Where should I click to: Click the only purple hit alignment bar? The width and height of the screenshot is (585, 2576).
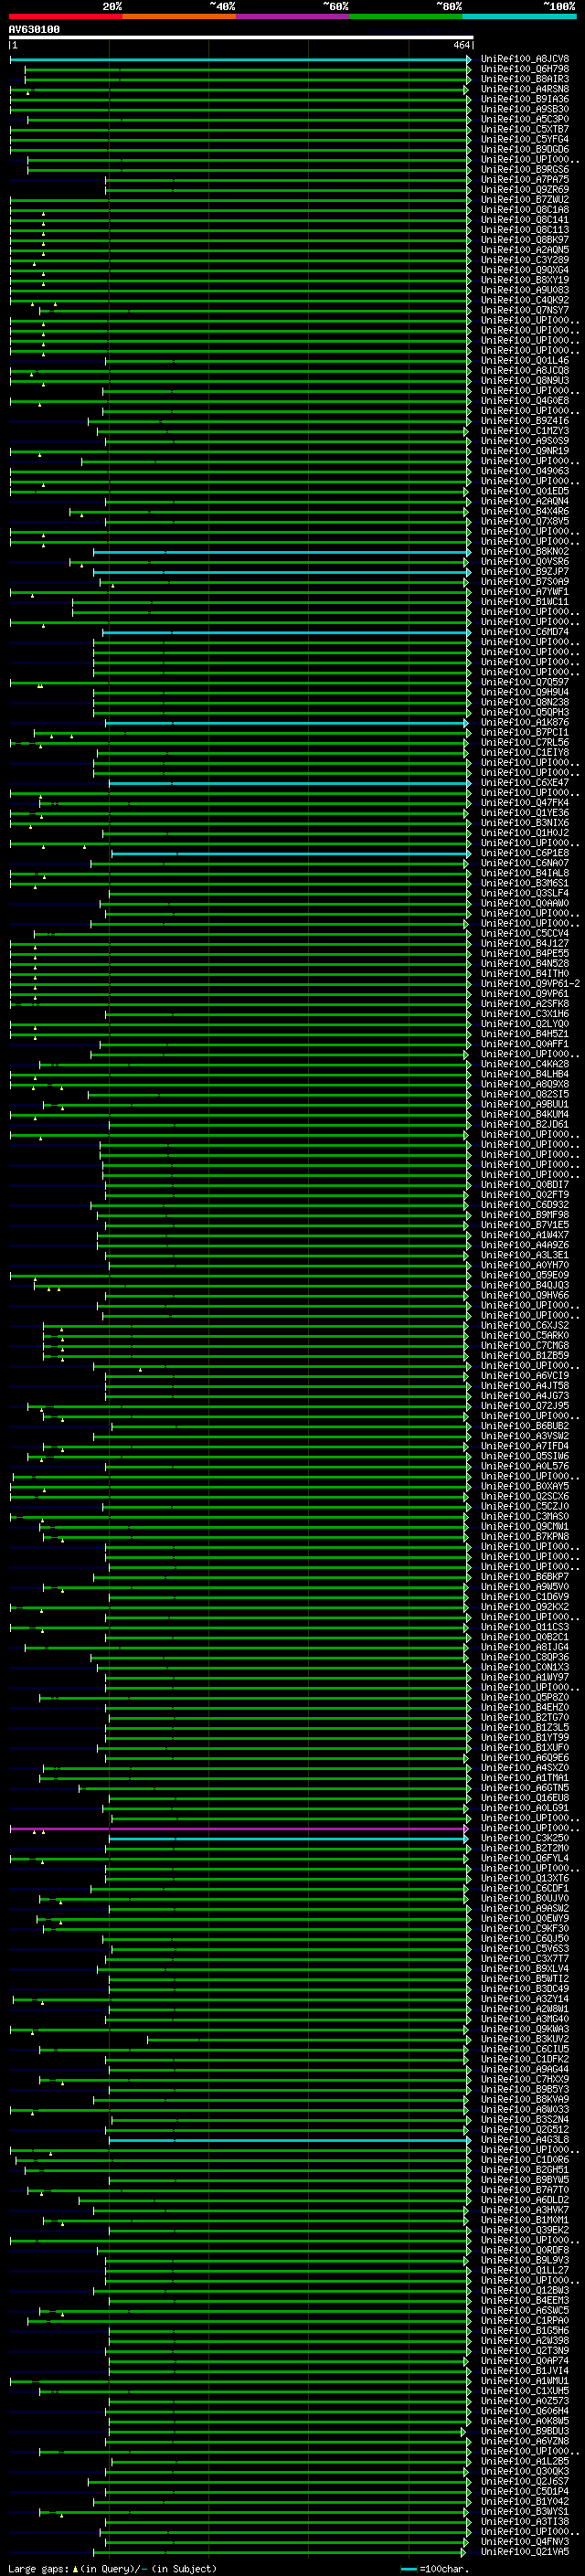point(239,1830)
